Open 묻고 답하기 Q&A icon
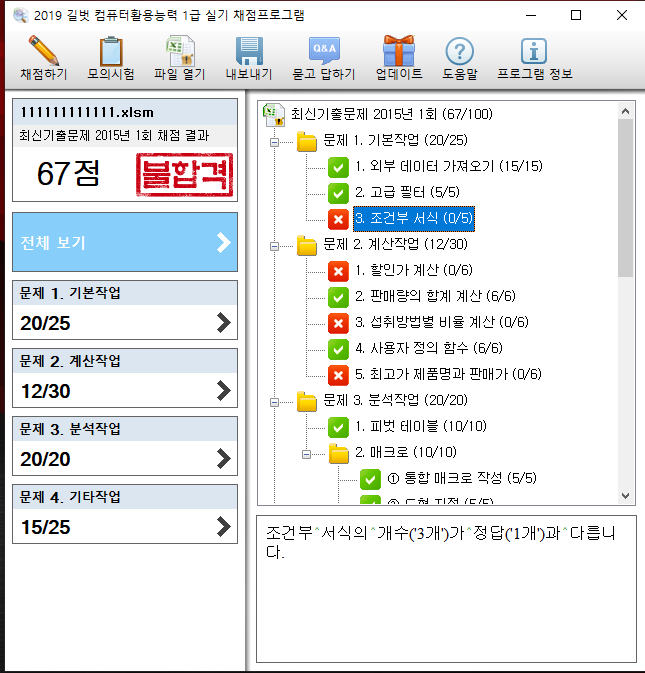The height and width of the screenshot is (673, 645). pos(324,51)
